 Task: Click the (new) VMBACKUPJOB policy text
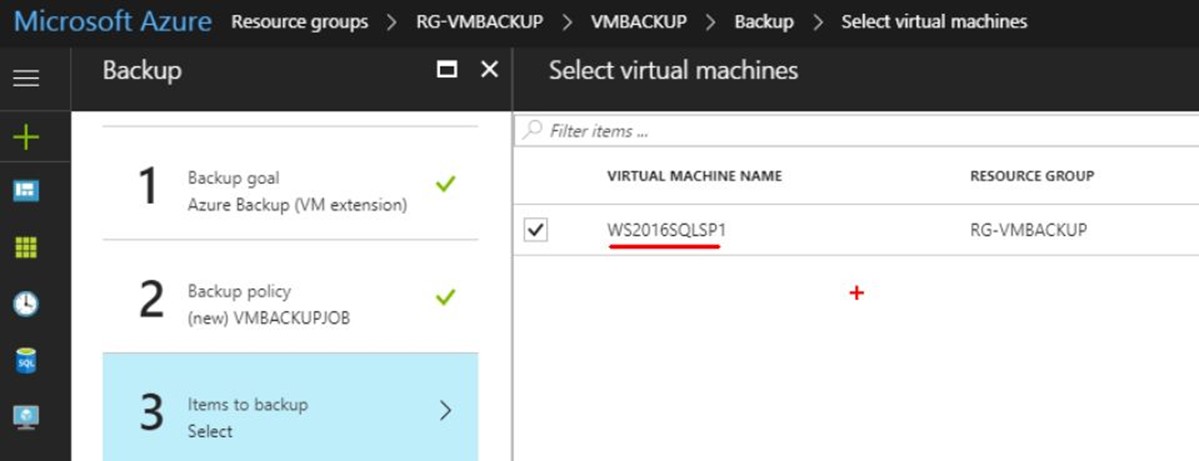click(x=268, y=318)
